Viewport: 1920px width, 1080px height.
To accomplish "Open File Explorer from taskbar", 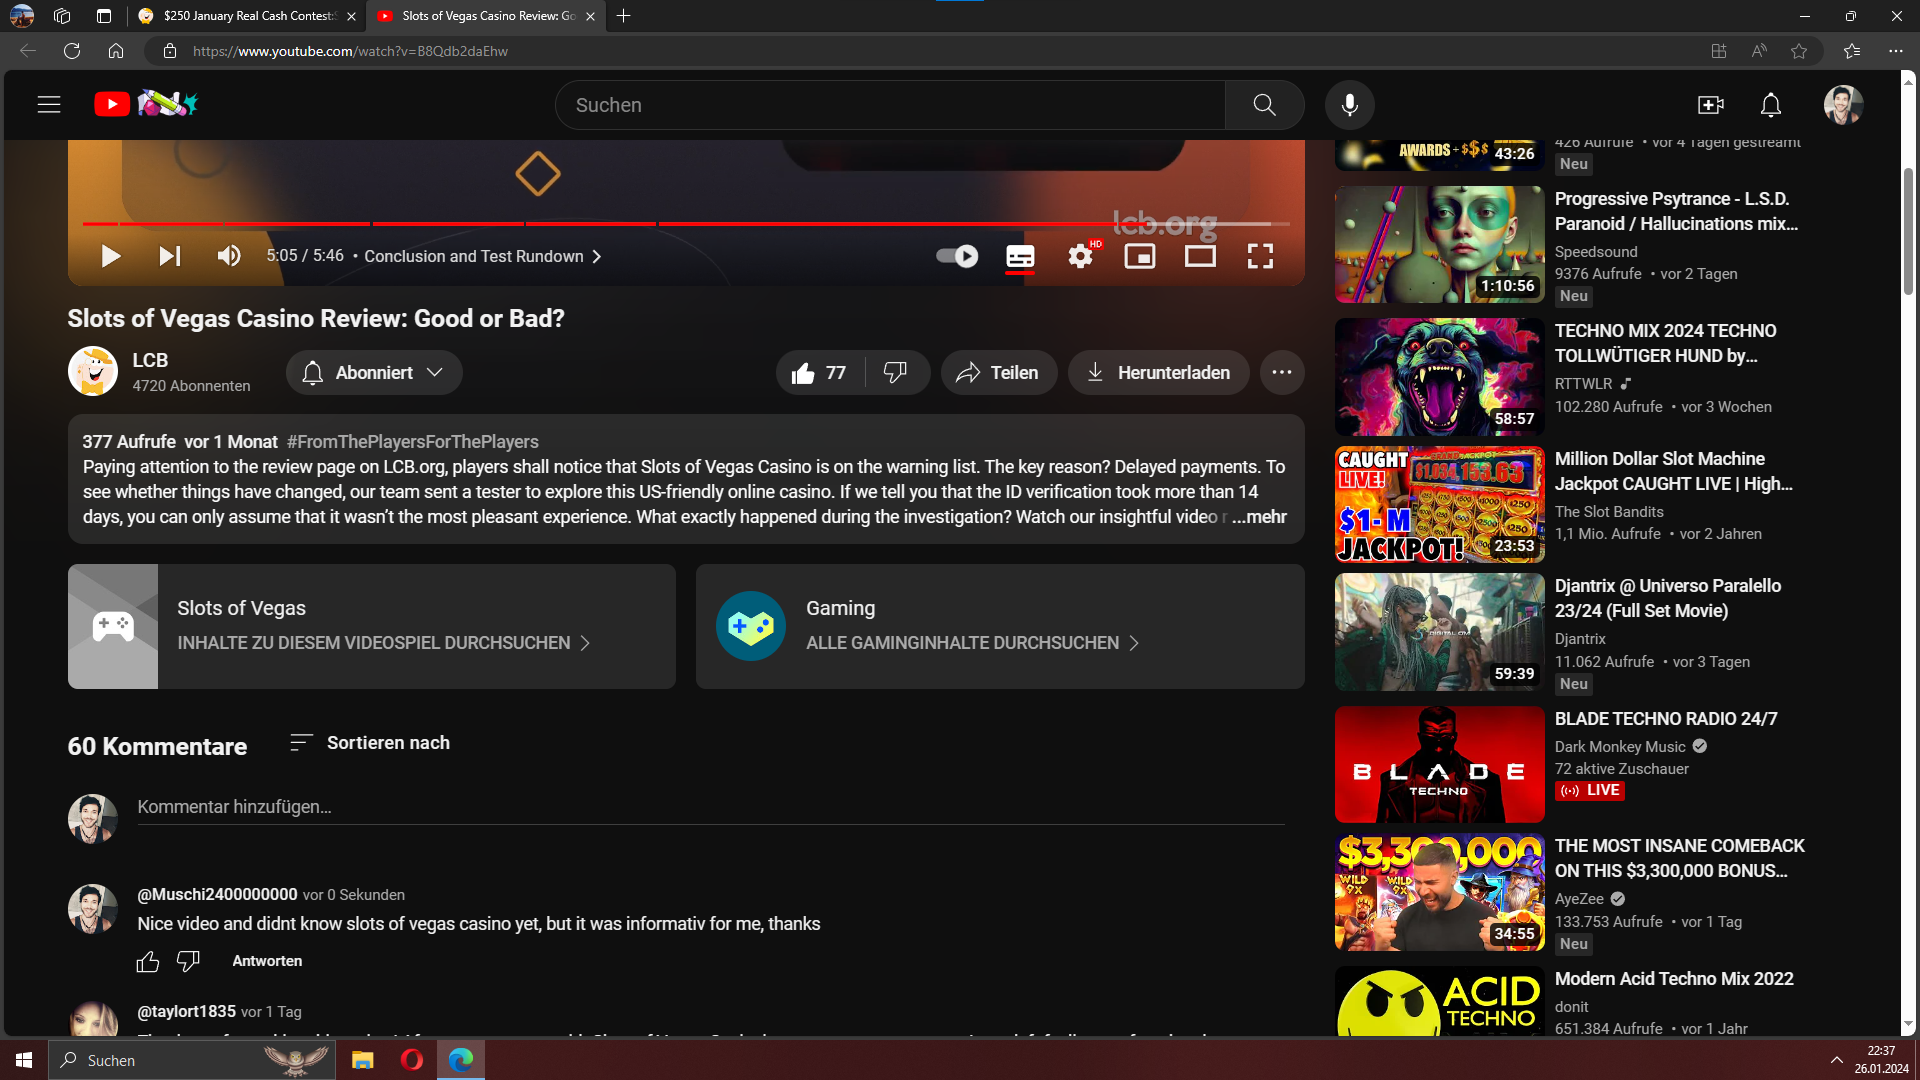I will coord(362,1060).
